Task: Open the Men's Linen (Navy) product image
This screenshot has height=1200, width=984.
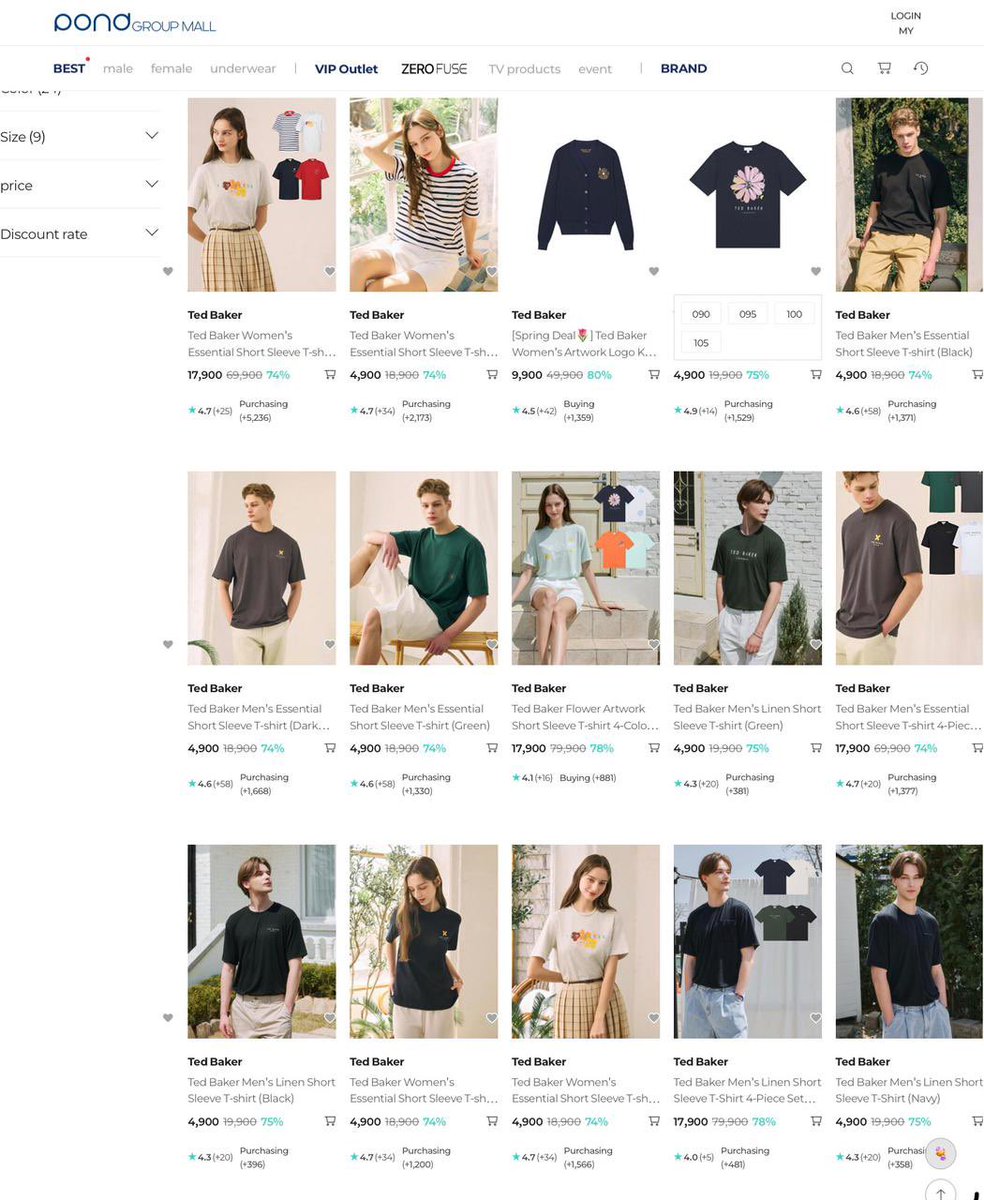Action: pyautogui.click(x=909, y=941)
